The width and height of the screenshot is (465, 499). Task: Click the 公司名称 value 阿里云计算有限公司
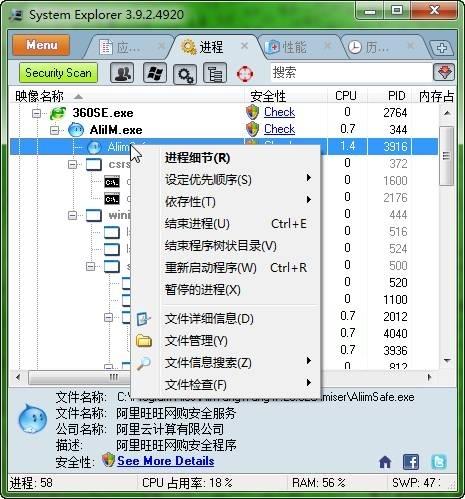(170, 429)
